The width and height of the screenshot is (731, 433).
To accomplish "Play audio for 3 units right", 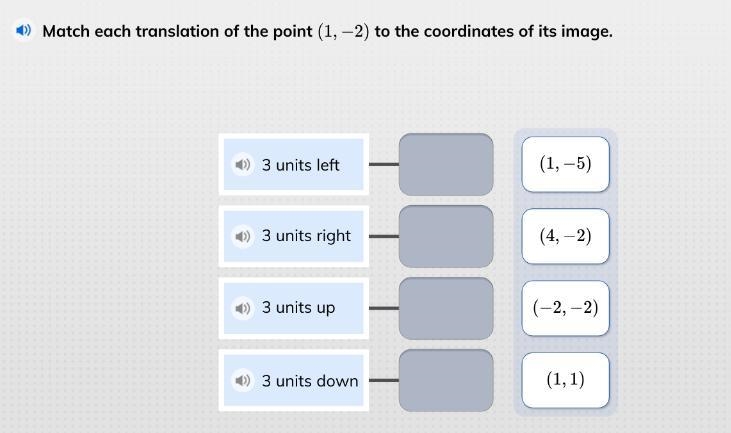I will (x=242, y=236).
